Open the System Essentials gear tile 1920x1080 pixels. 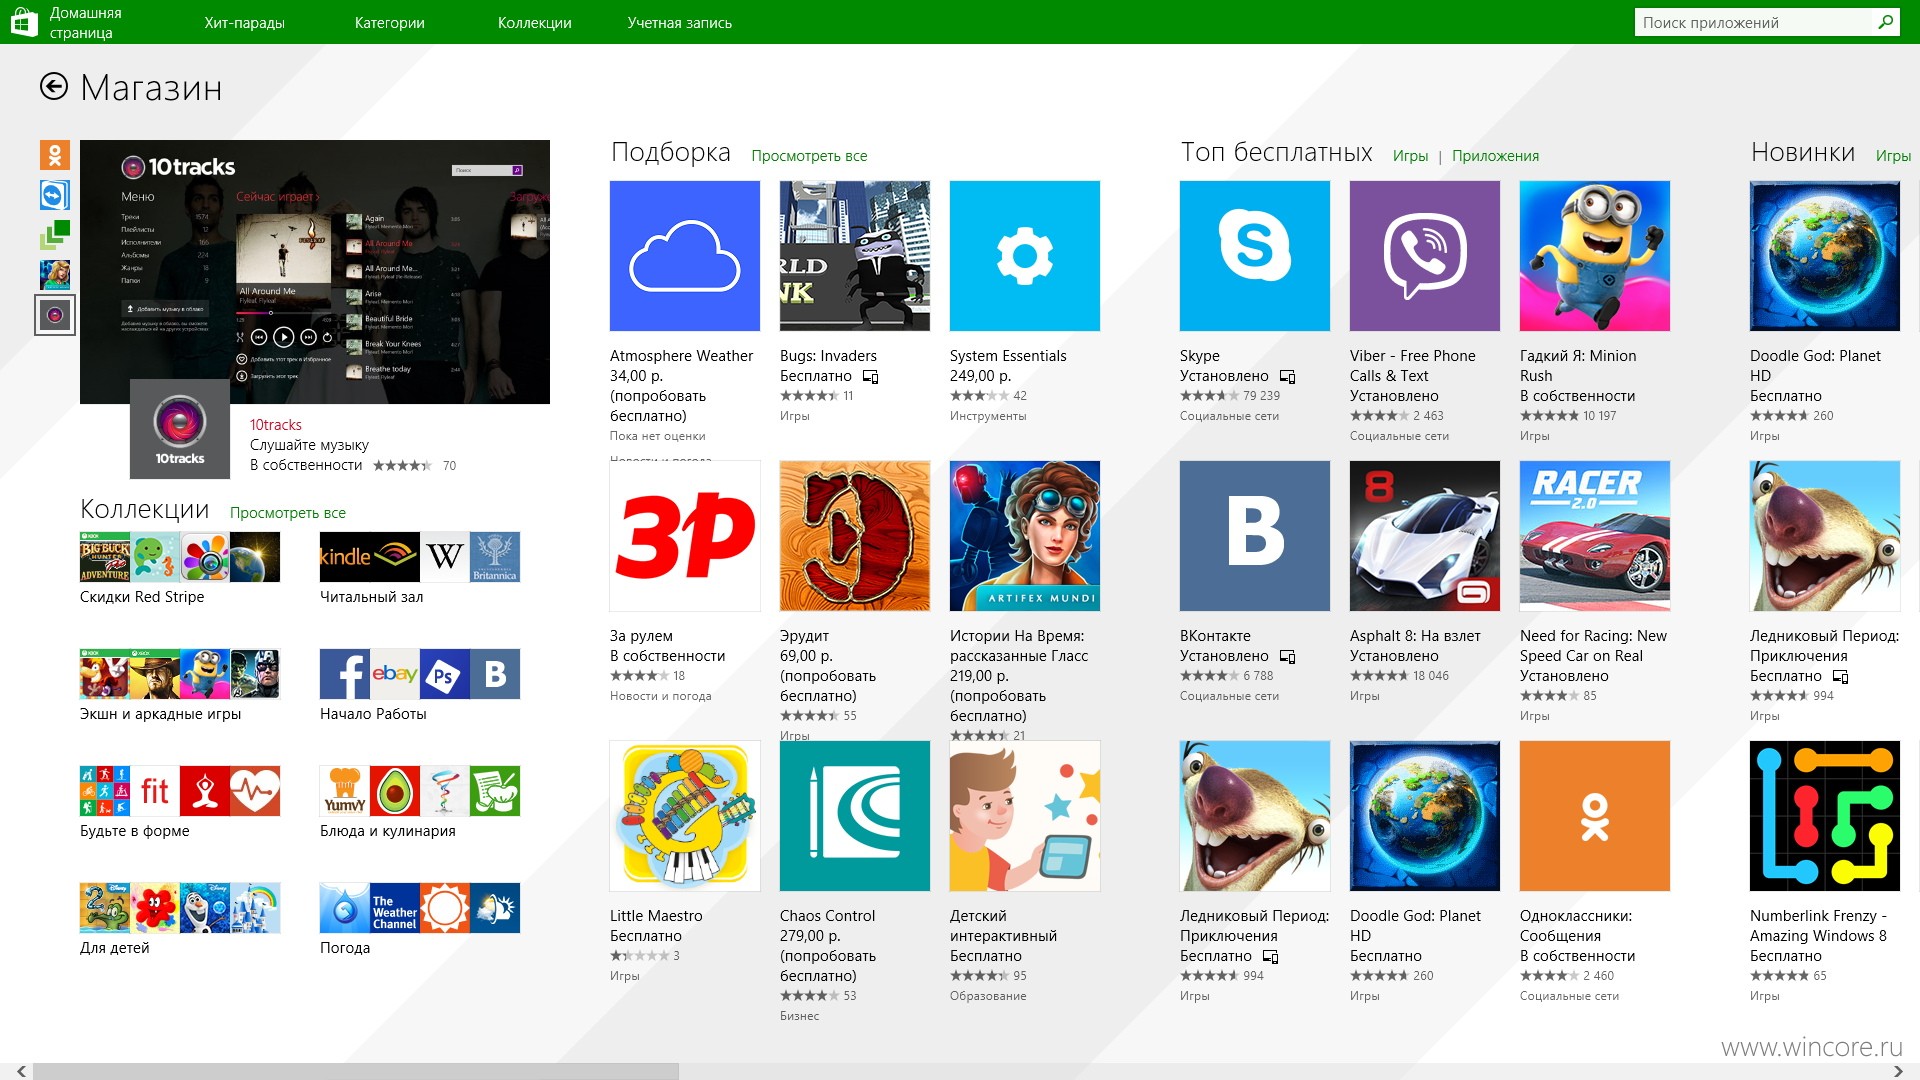click(1025, 256)
